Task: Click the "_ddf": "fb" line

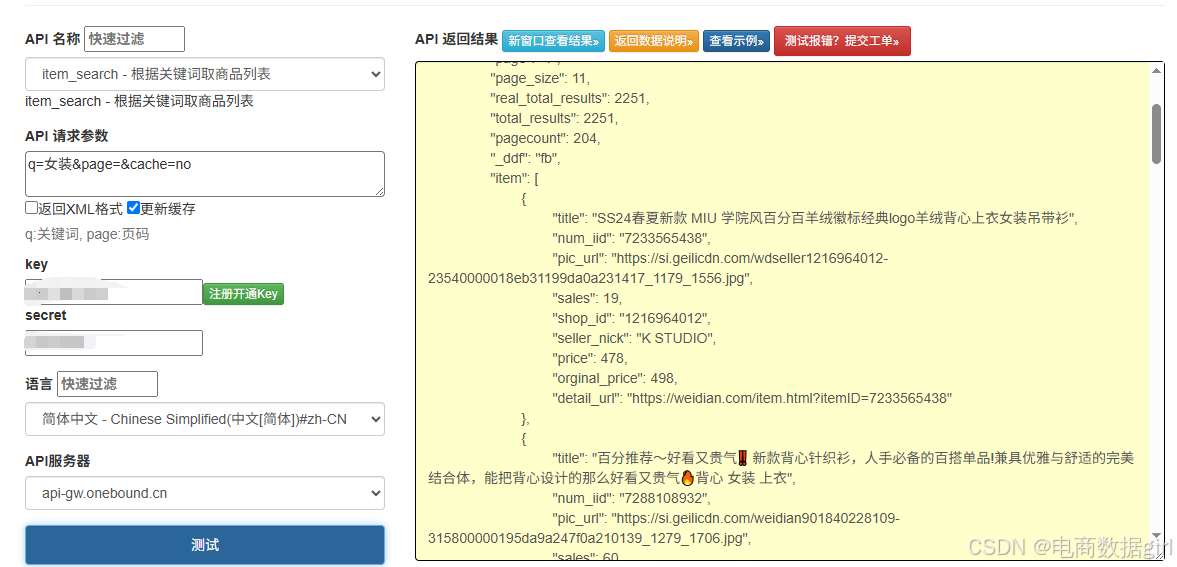Action: [x=525, y=158]
